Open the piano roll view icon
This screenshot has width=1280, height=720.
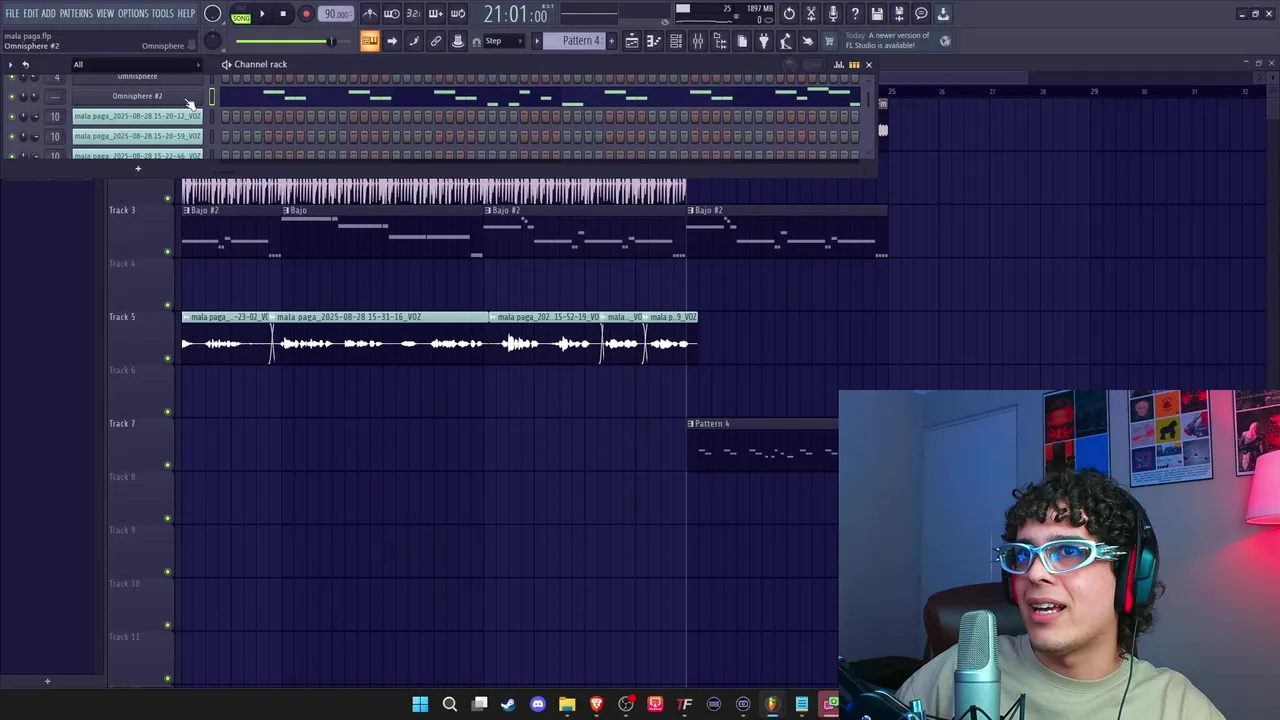(x=654, y=41)
